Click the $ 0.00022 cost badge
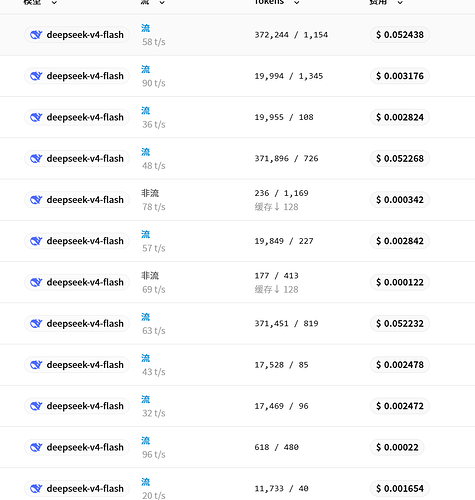The width and height of the screenshot is (475, 500). pyautogui.click(x=397, y=447)
